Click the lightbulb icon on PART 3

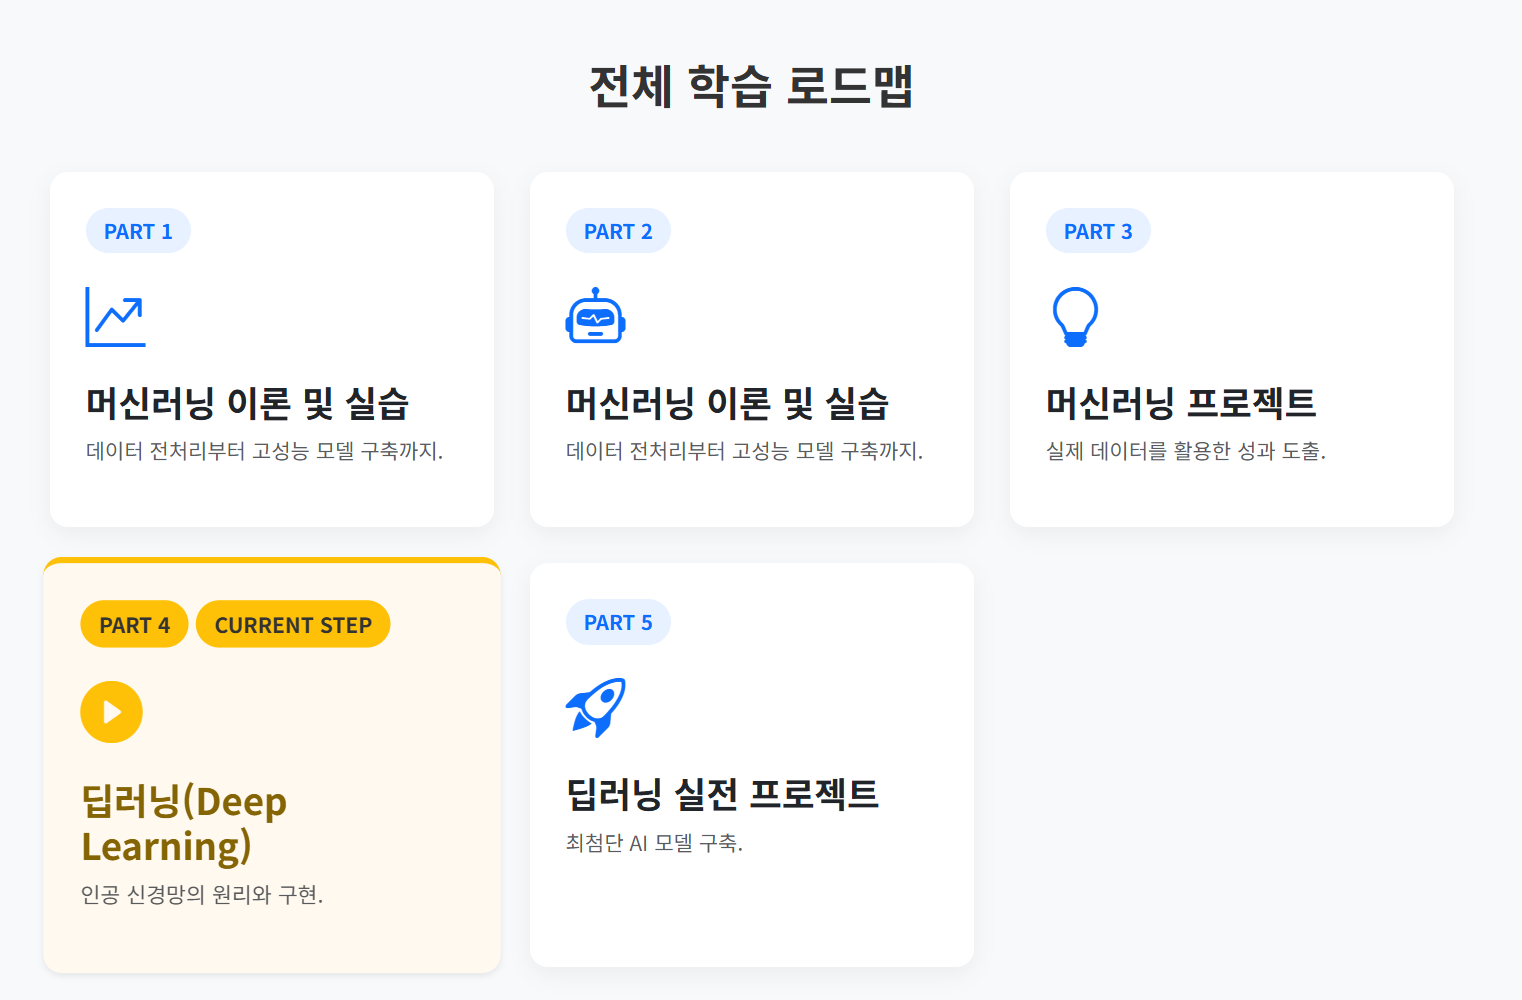pos(1075,317)
